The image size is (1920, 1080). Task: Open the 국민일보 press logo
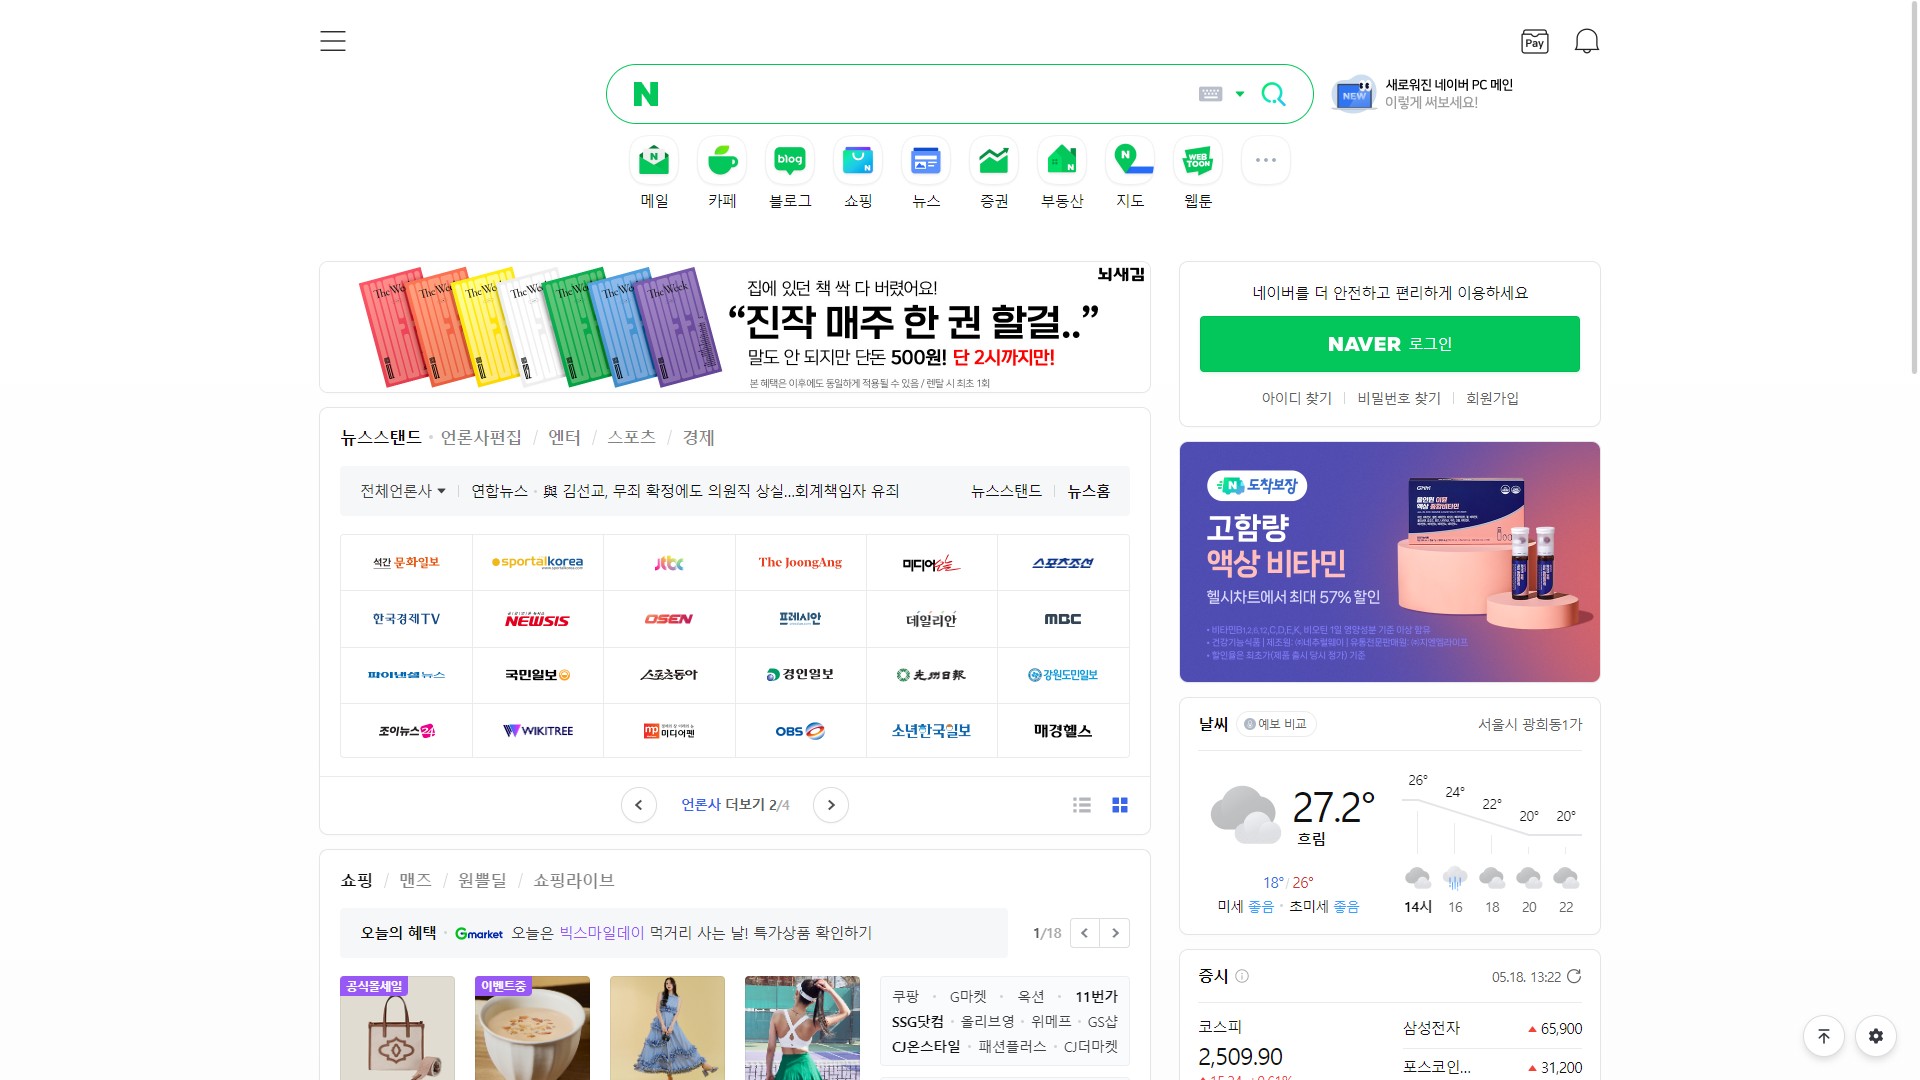(x=537, y=675)
